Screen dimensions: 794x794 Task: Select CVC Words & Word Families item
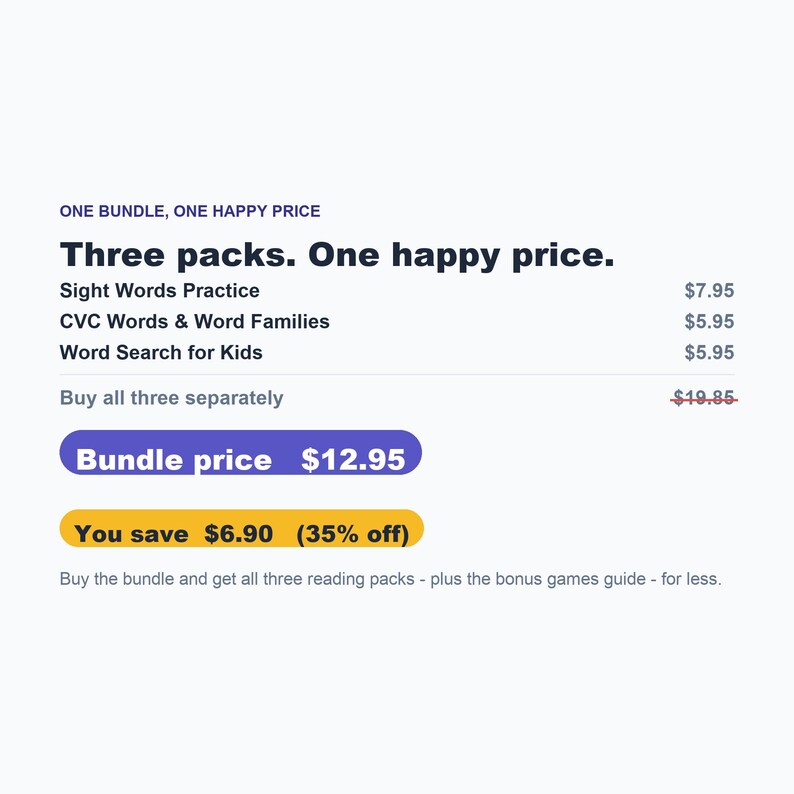tap(194, 322)
